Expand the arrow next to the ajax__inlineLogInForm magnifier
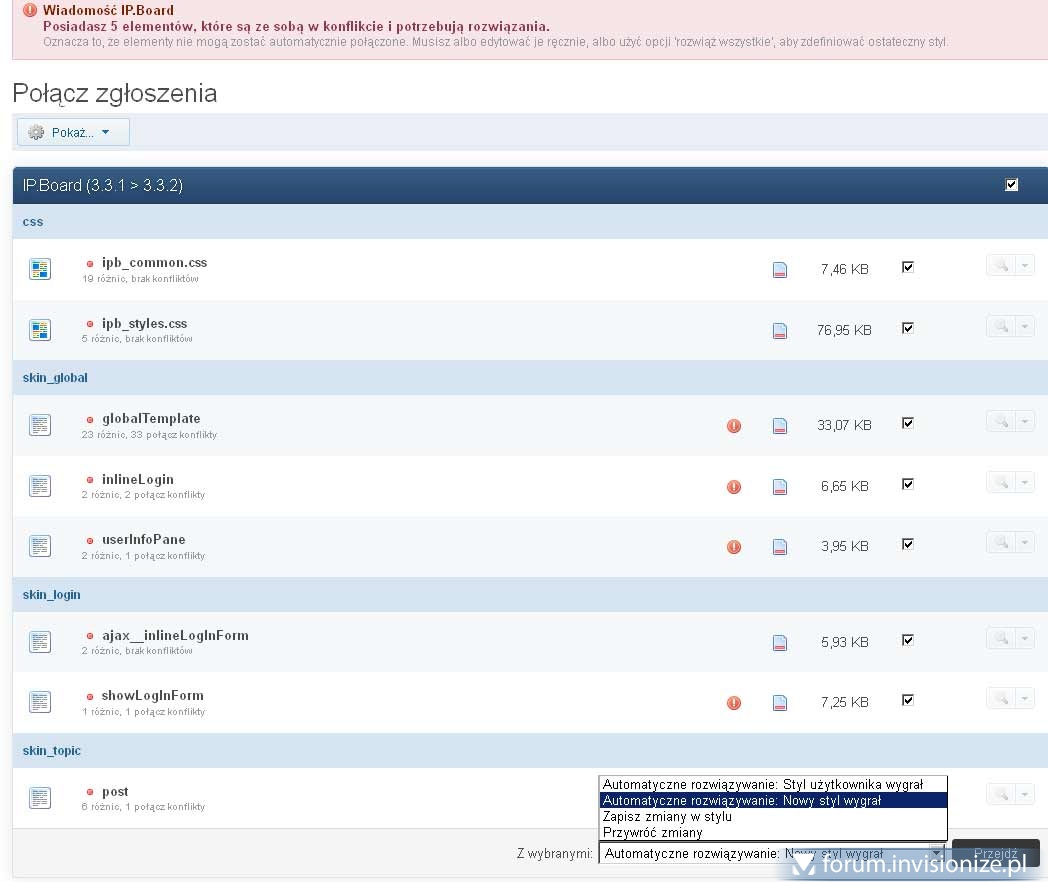The height and width of the screenshot is (882, 1048). click(x=1025, y=638)
